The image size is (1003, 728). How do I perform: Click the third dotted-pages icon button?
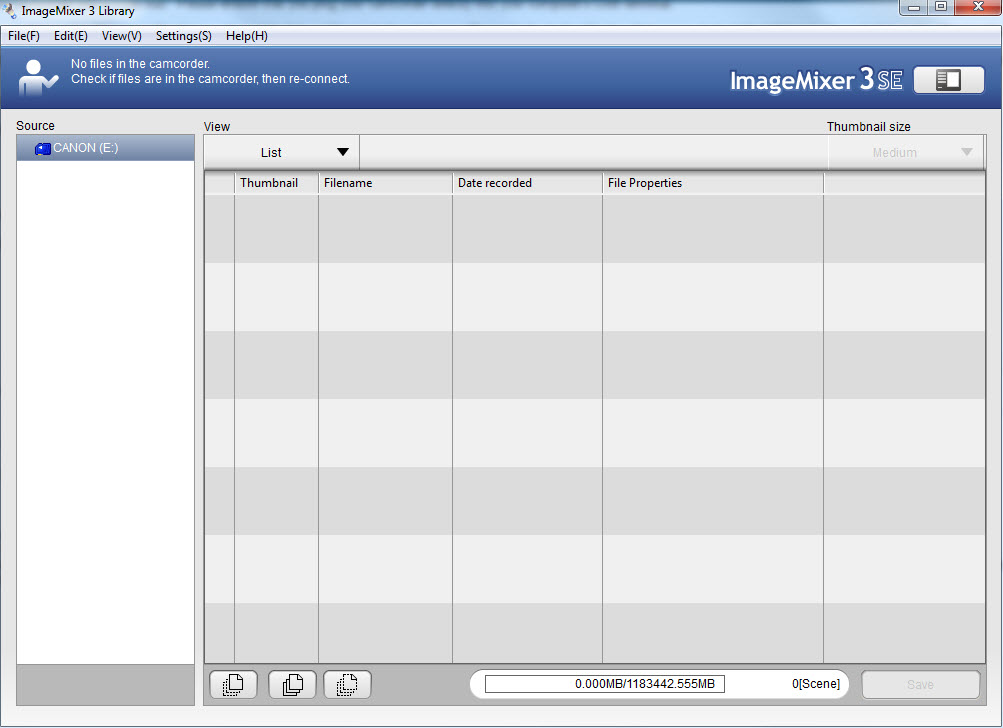tap(347, 685)
